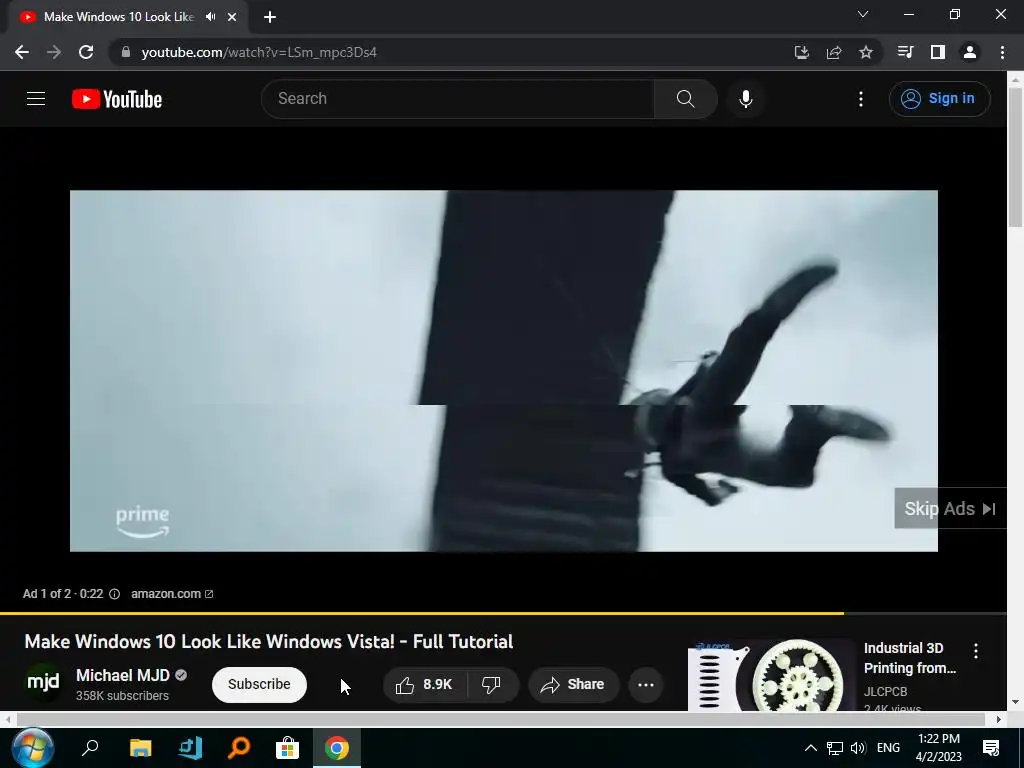Close the YouTube tab
1024x768 pixels.
(232, 17)
